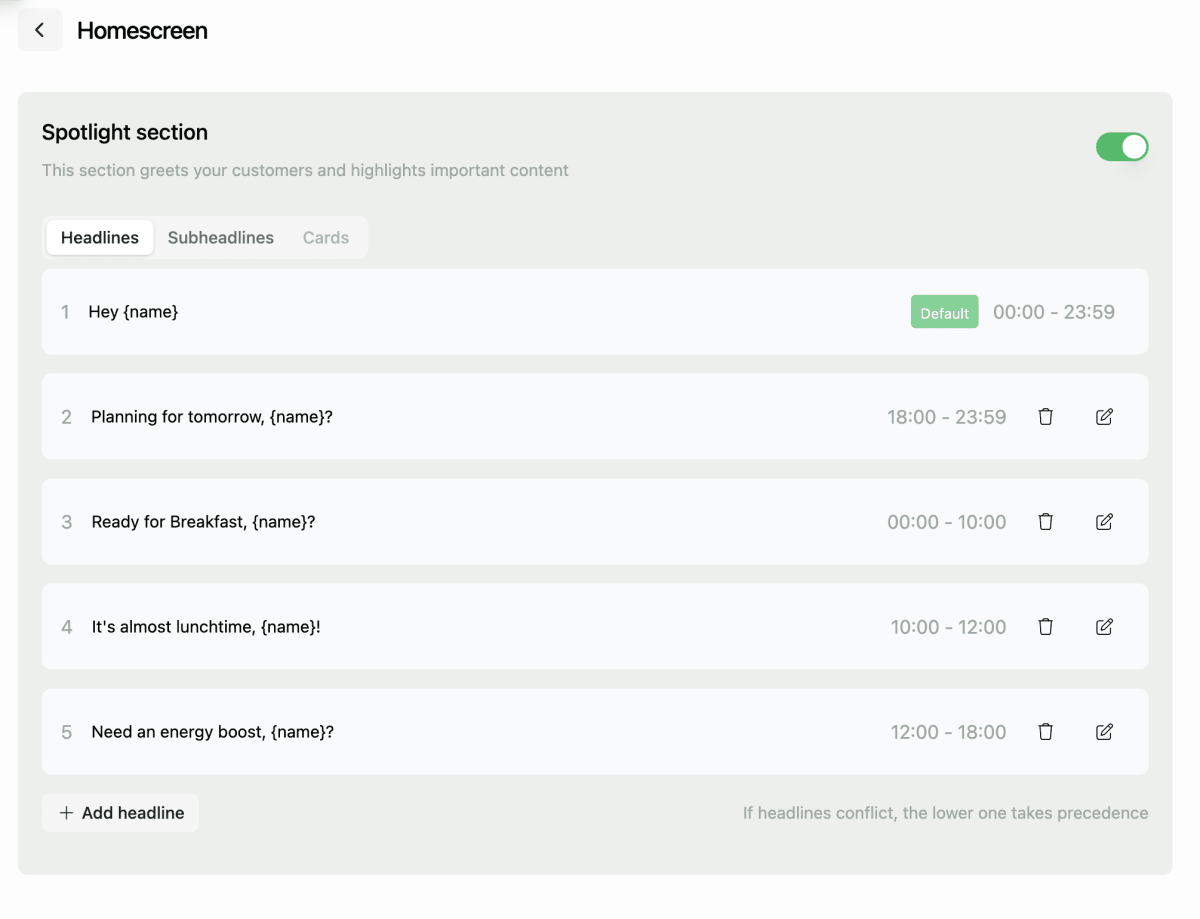Click the 10:00 - 12:00 time range
Viewport: 1200px width, 919px height.
tap(948, 627)
